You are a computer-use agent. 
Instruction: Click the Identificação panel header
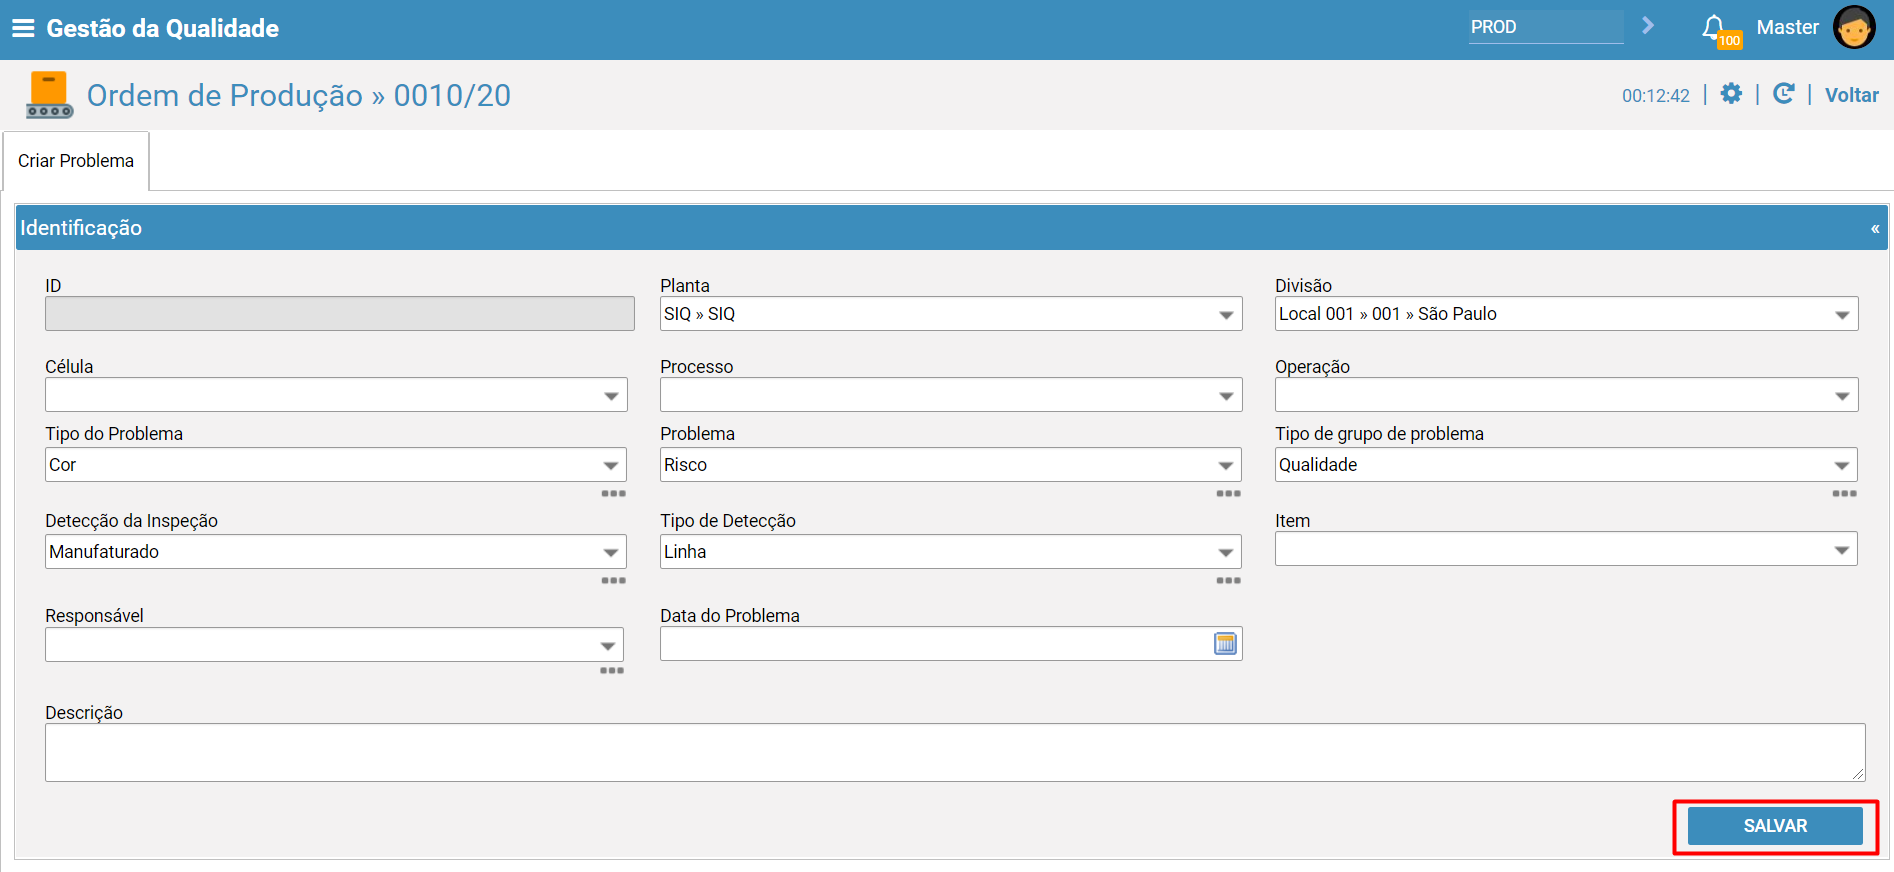click(x=952, y=228)
